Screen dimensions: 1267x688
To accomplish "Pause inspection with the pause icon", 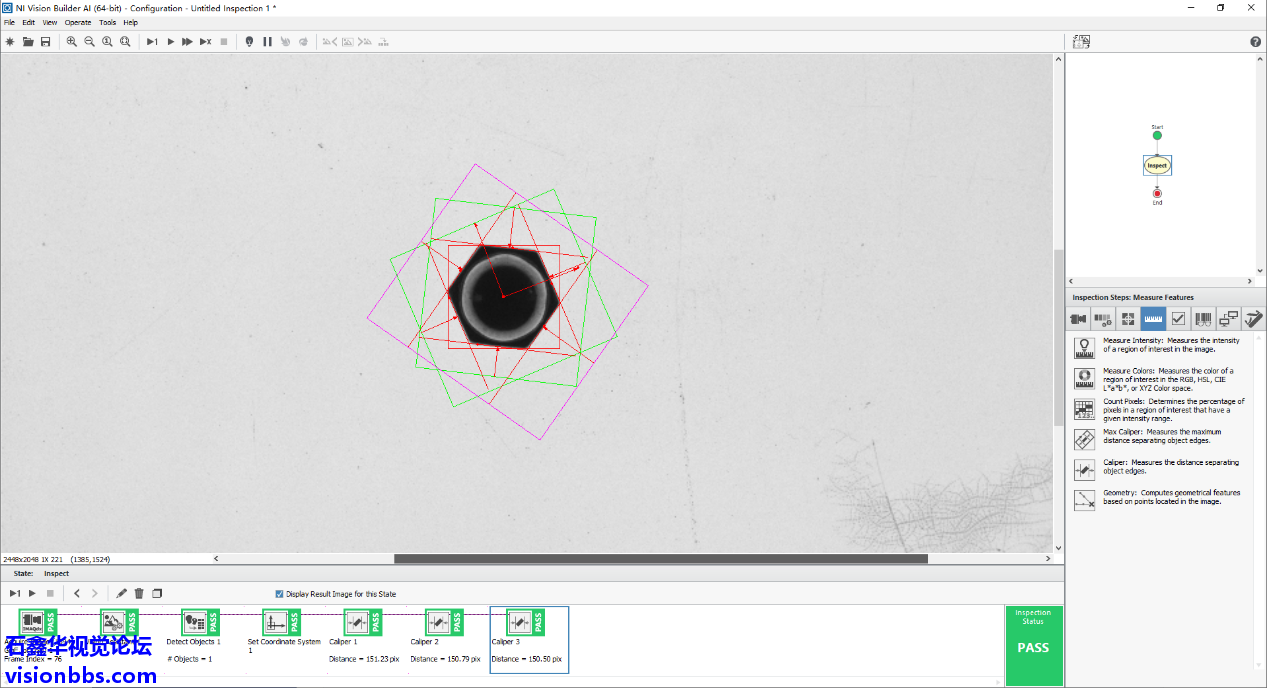I will pyautogui.click(x=267, y=42).
